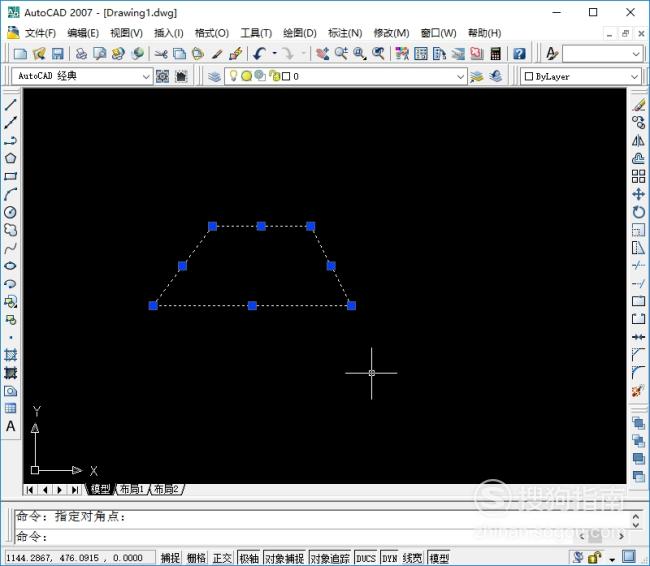Open the 标注(N) menu
Screen dimensions: 650x566
(x=345, y=33)
